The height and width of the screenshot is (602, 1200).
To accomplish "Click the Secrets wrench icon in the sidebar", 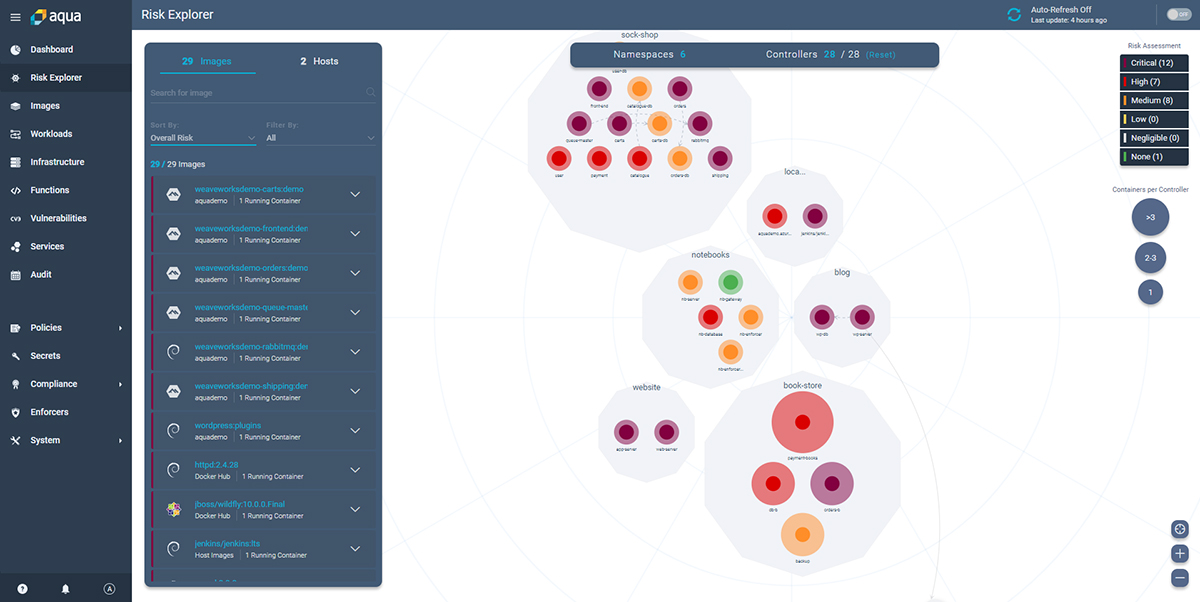I will pos(15,356).
